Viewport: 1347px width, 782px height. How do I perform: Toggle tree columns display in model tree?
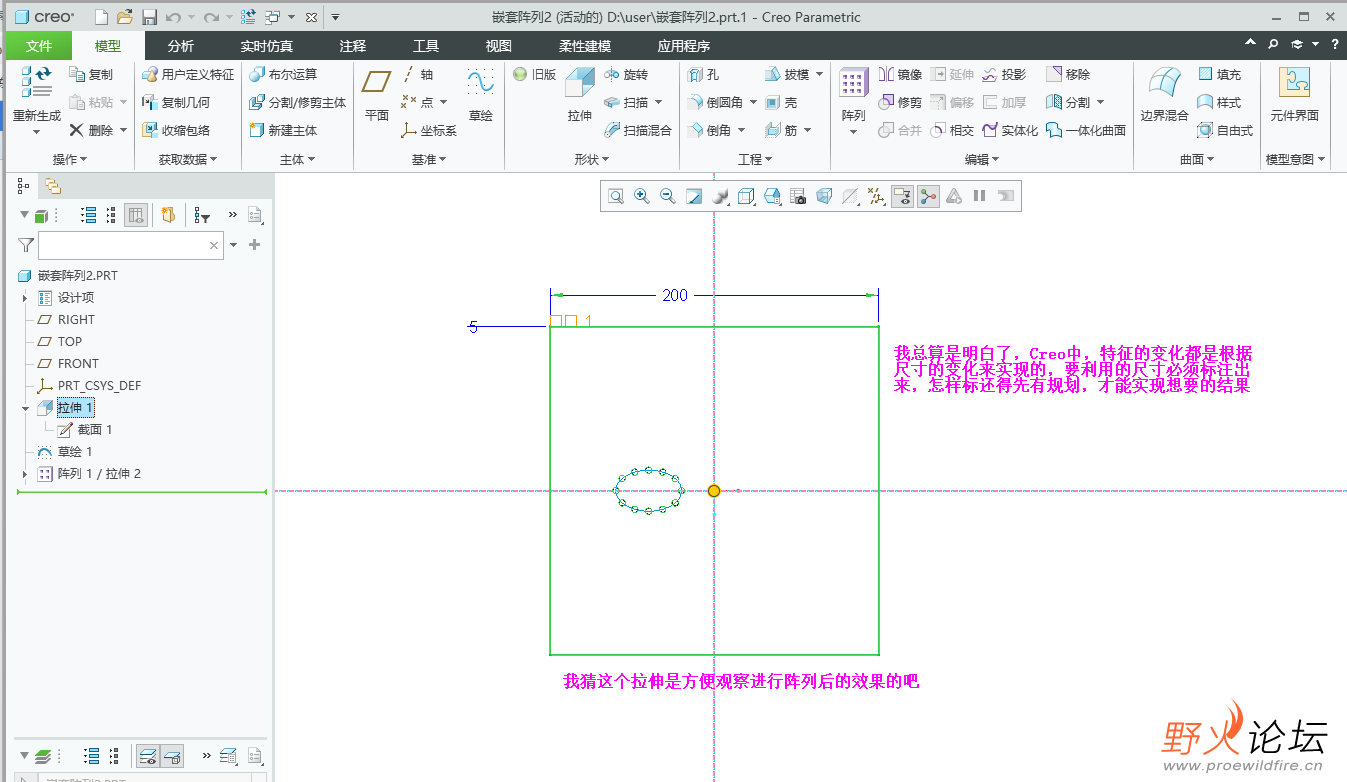tap(136, 215)
